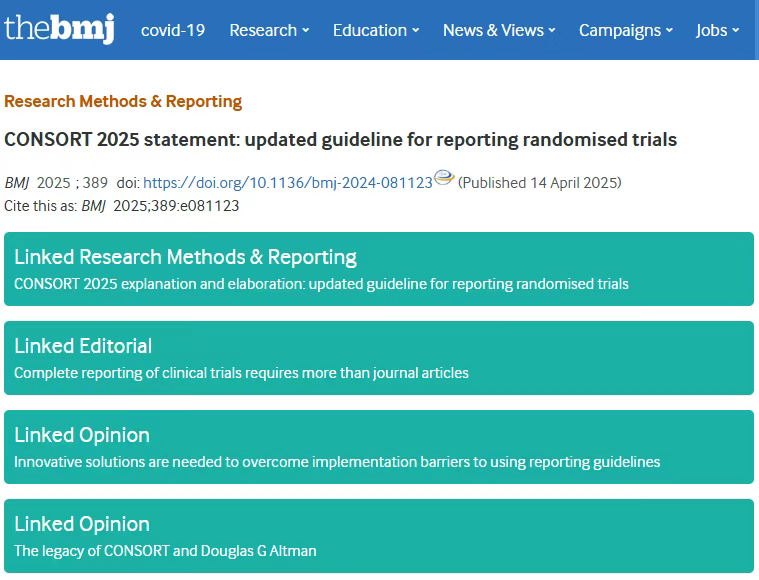The height and width of the screenshot is (580, 759).
Task: Expand the Research dropdown chevron
Action: click(x=305, y=31)
